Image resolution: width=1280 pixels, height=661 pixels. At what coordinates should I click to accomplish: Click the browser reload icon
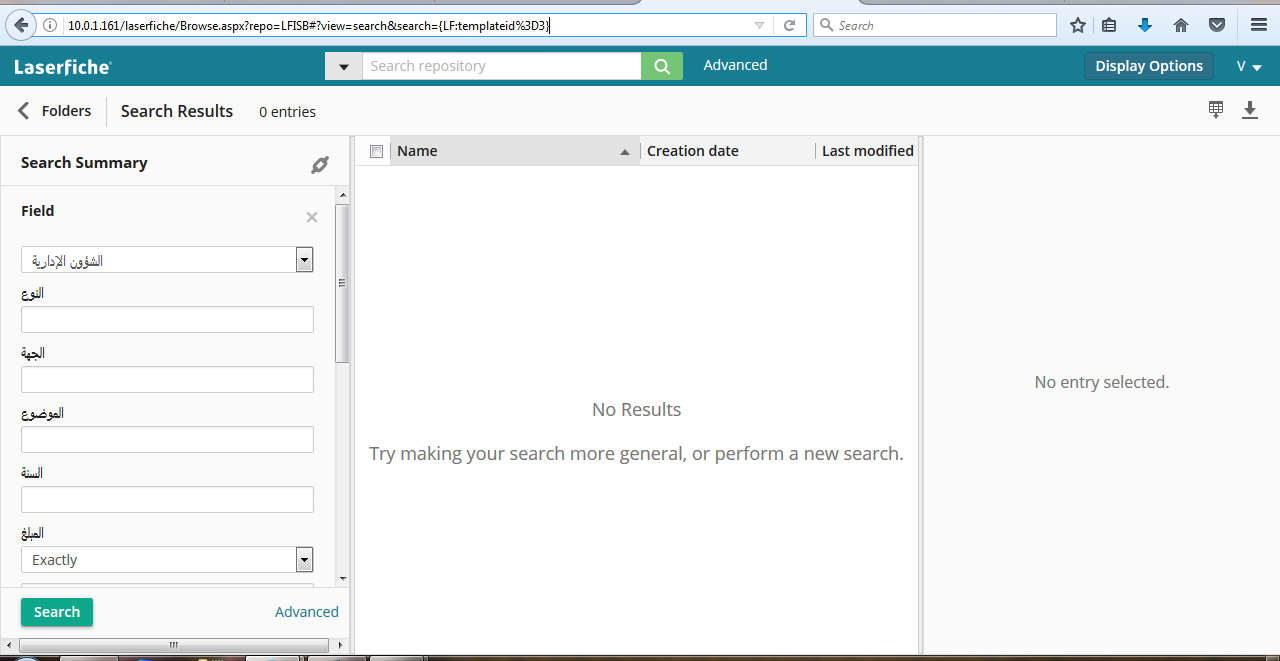[789, 25]
